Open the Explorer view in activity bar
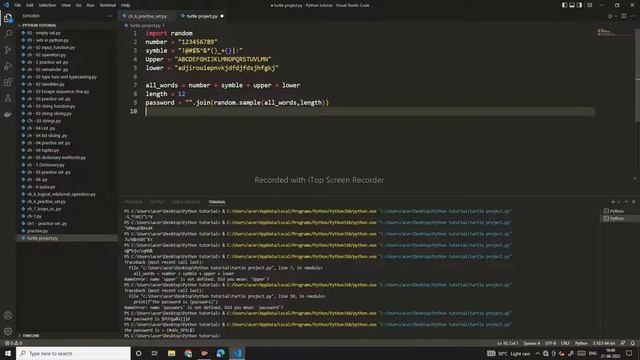The height and width of the screenshot is (360, 640). (8, 18)
